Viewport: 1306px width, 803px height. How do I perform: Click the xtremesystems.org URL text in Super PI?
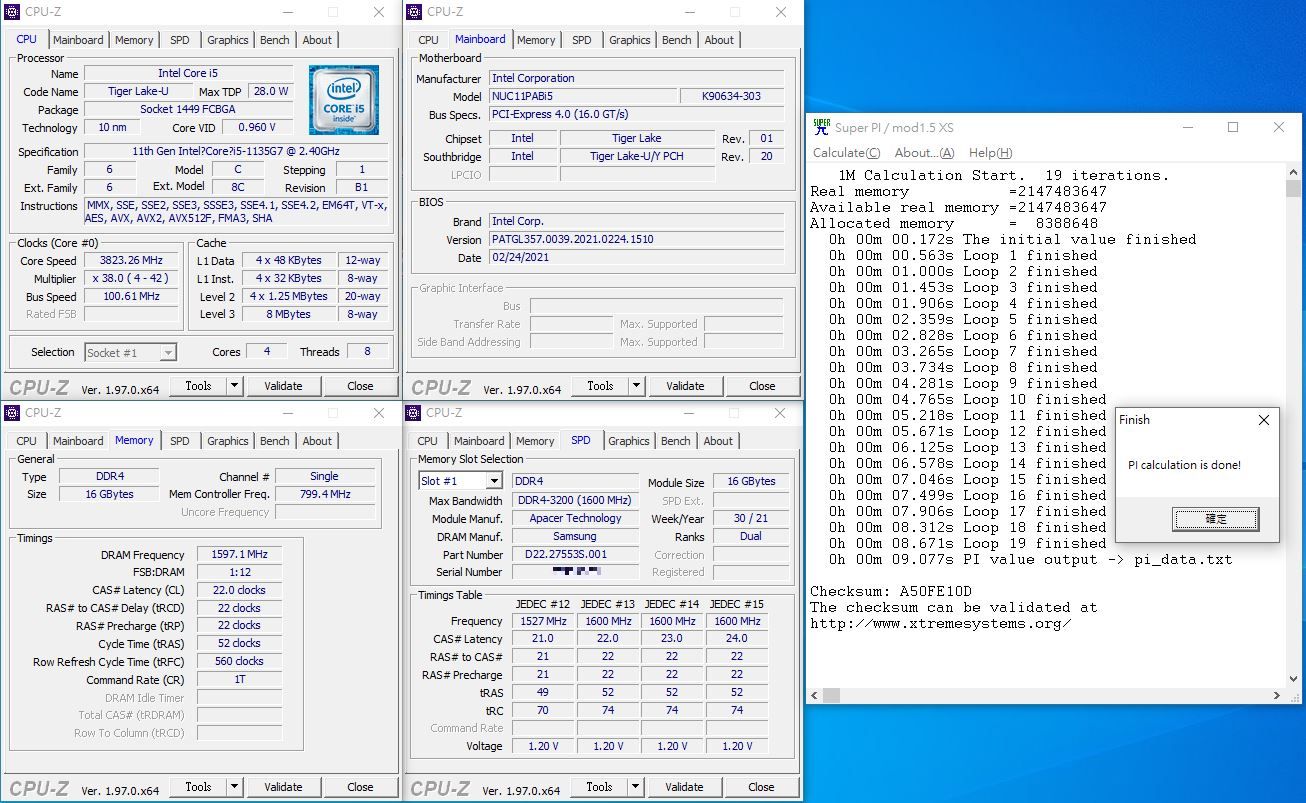941,624
